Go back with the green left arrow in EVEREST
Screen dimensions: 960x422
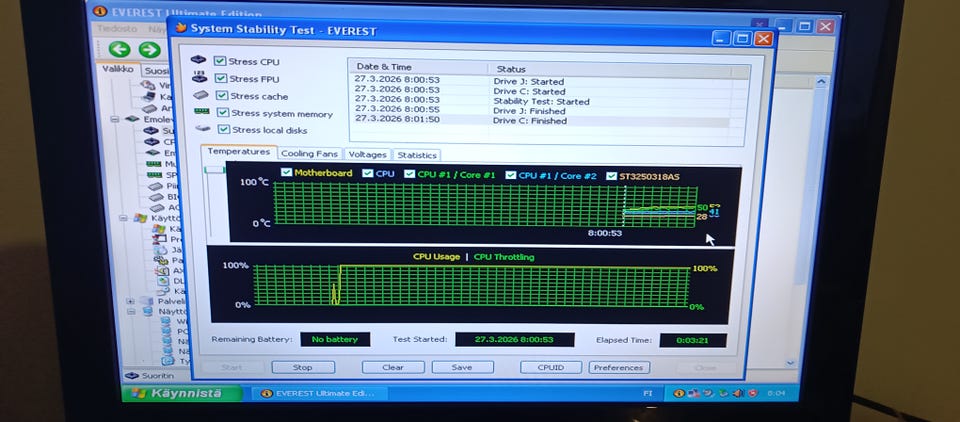(119, 50)
